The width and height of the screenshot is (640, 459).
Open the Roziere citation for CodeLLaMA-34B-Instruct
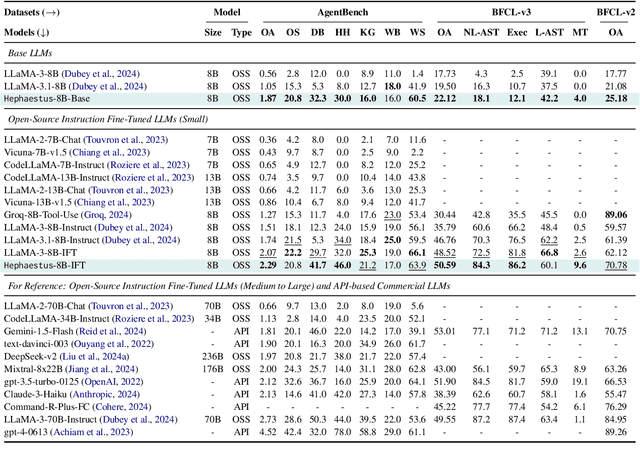pyautogui.click(x=153, y=319)
